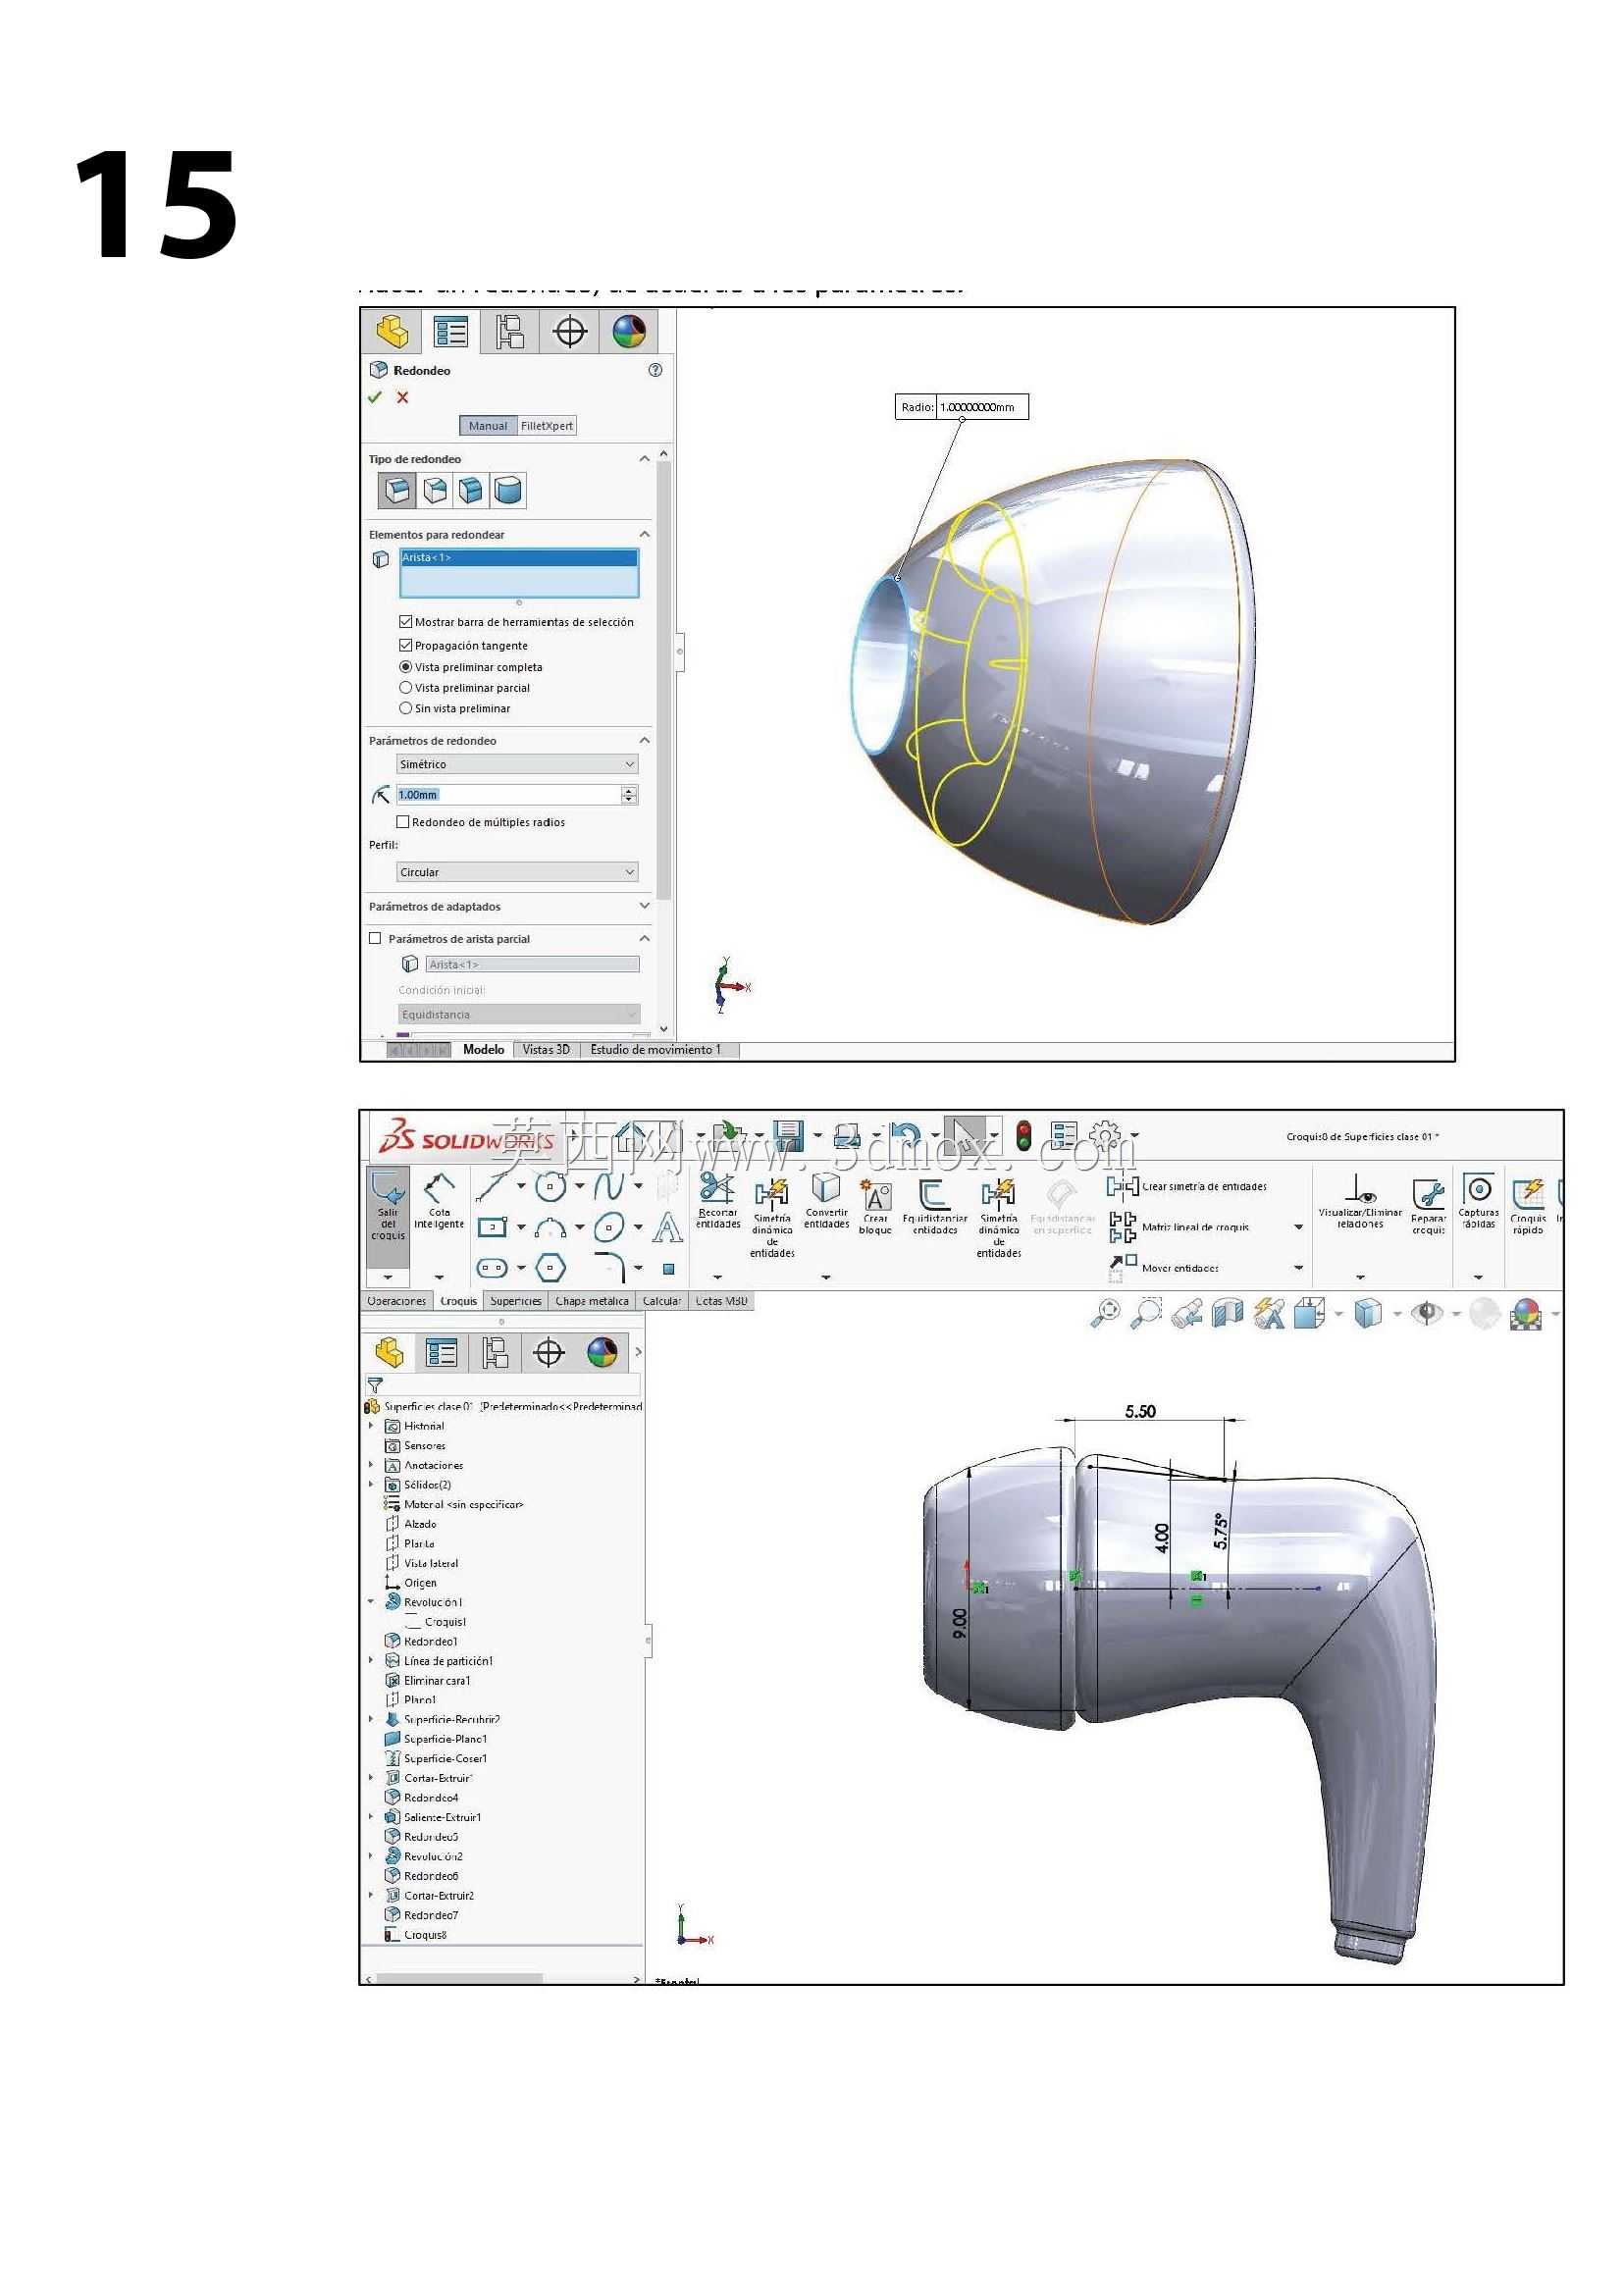Viewport: 1624px width, 2296px height.
Task: Click the section view icon in view toolbar
Action: point(1227,1313)
